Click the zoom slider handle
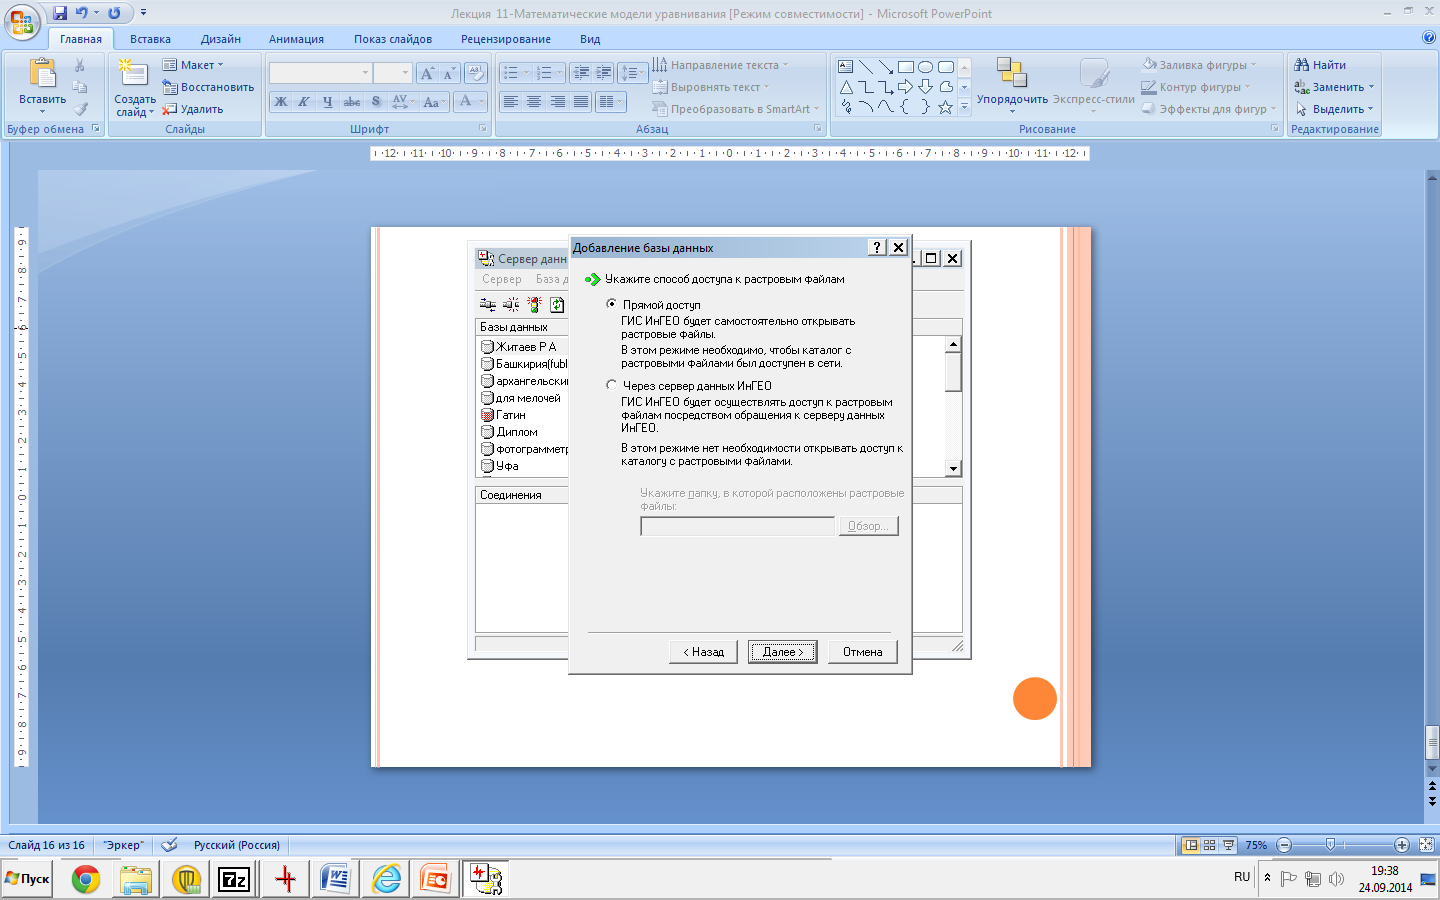Viewport: 1440px width, 900px height. (1330, 845)
